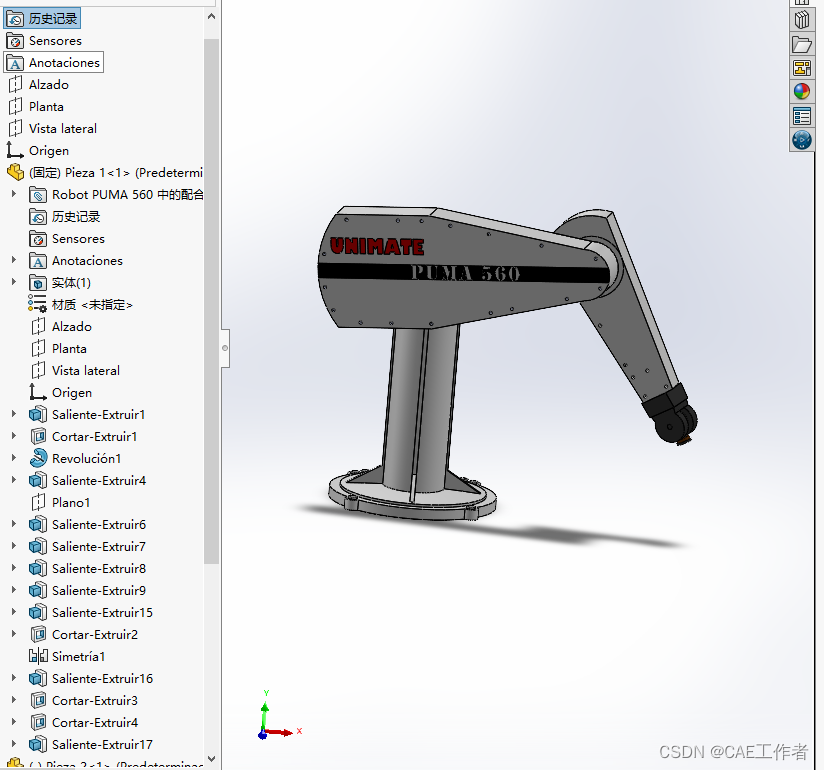Expand the 实体(1) solid bodies folder
This screenshot has height=770, width=824.
pyautogui.click(x=14, y=282)
